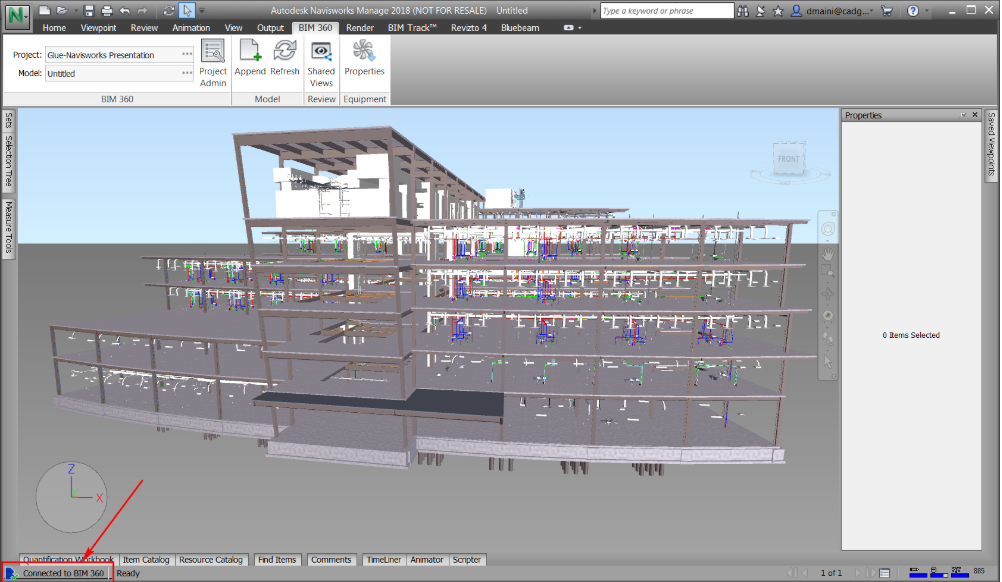Open the Customize Quick Access Toolbar dropdown
1002x582 pixels.
click(x=202, y=11)
